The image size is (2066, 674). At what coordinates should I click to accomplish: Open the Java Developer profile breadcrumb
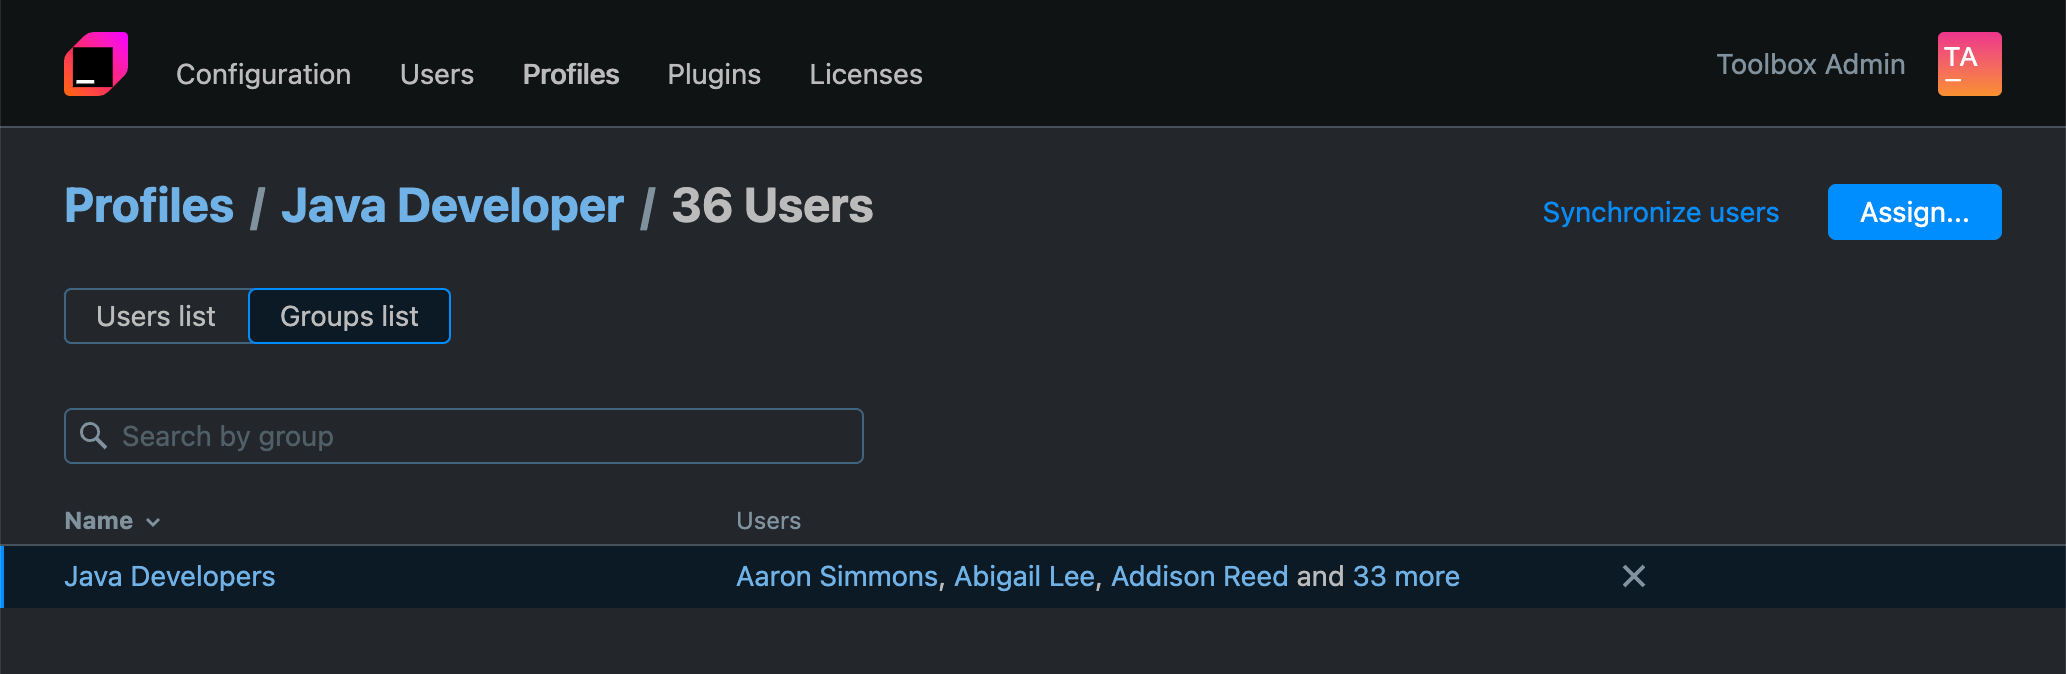452,206
